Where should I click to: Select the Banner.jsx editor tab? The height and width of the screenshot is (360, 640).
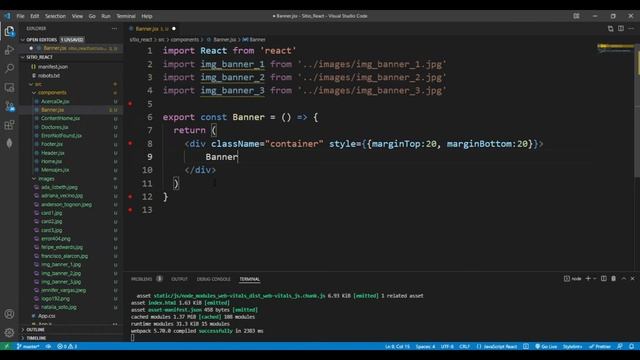tap(152, 29)
